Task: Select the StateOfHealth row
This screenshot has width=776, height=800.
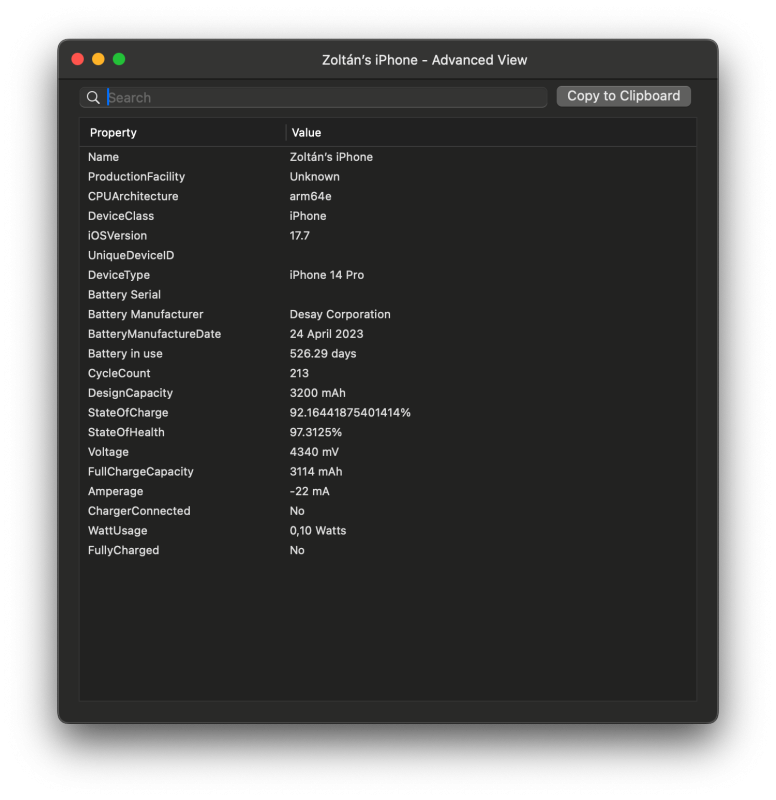Action: click(x=388, y=432)
